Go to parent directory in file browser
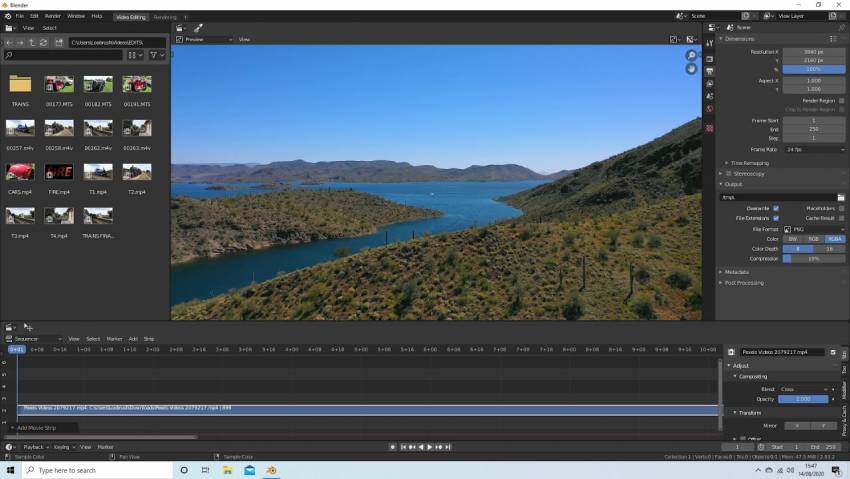850x479 pixels. click(31, 42)
